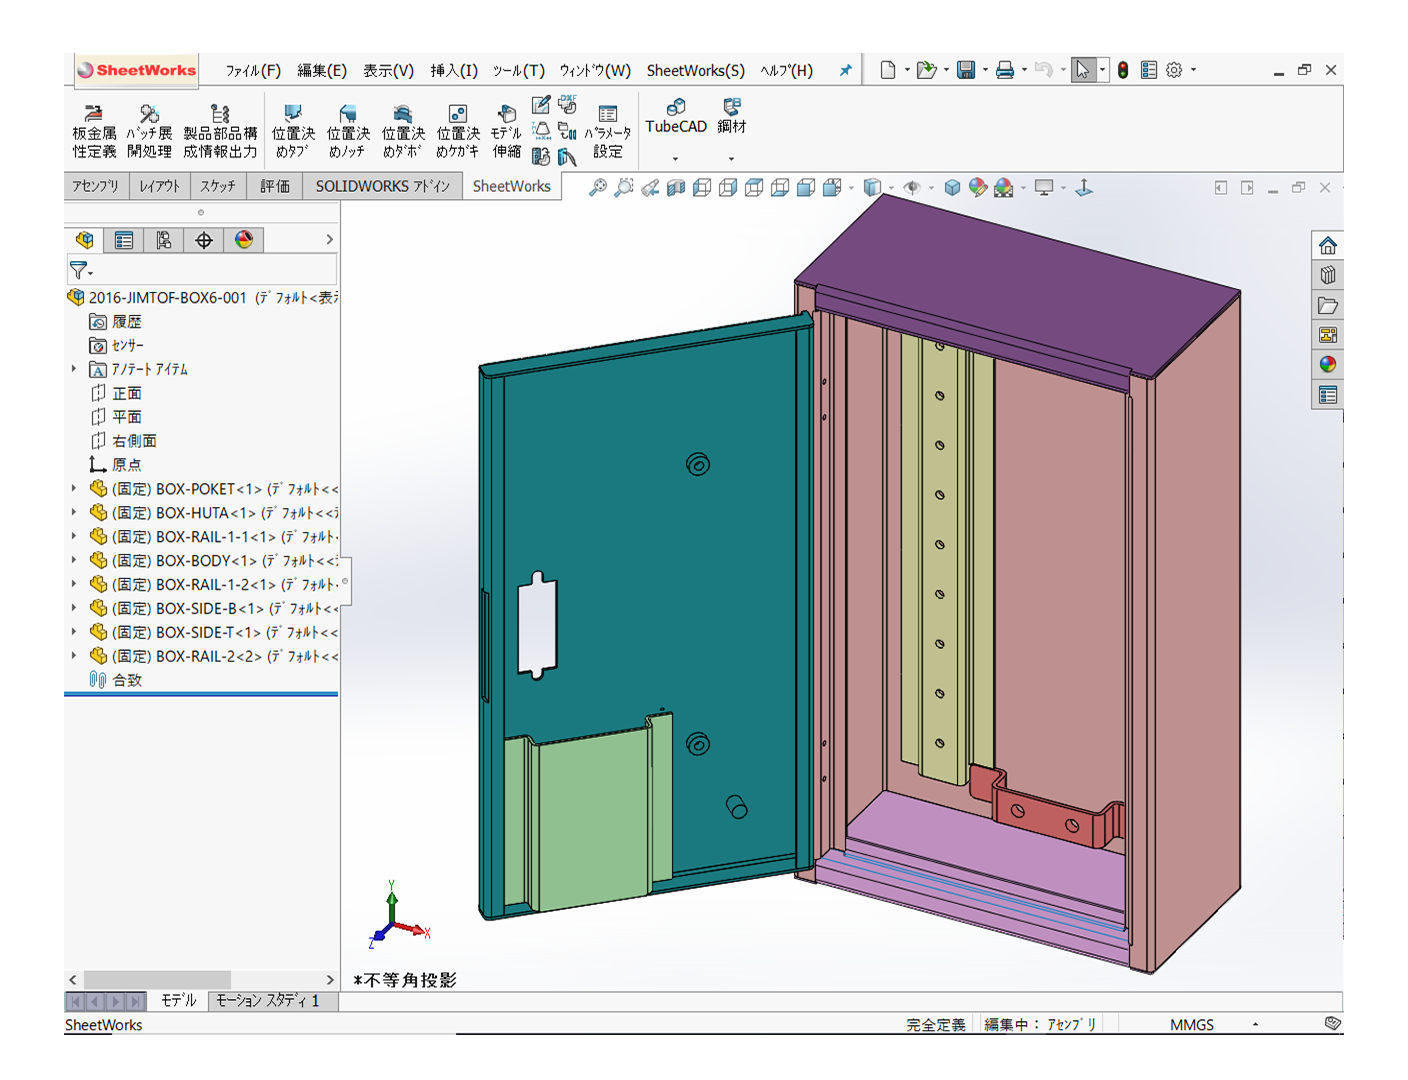Open the TubeCAD dropdown arrow
The image size is (1408, 1080).
coord(676,158)
